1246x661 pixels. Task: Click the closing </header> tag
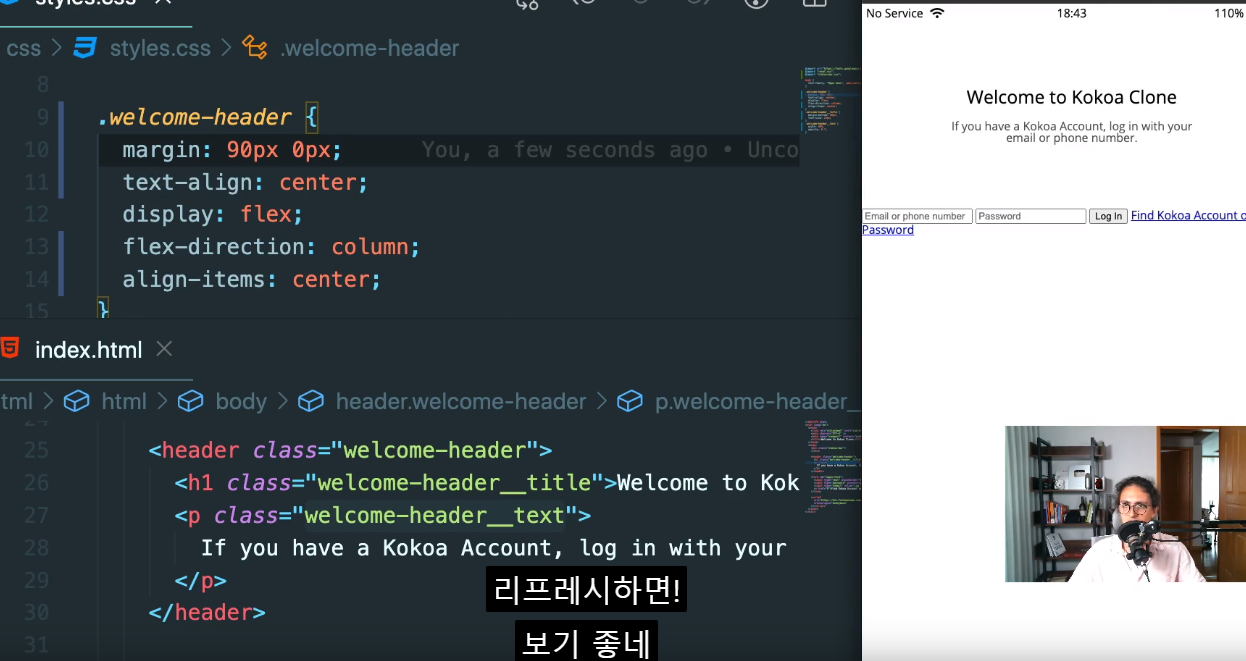(207, 612)
